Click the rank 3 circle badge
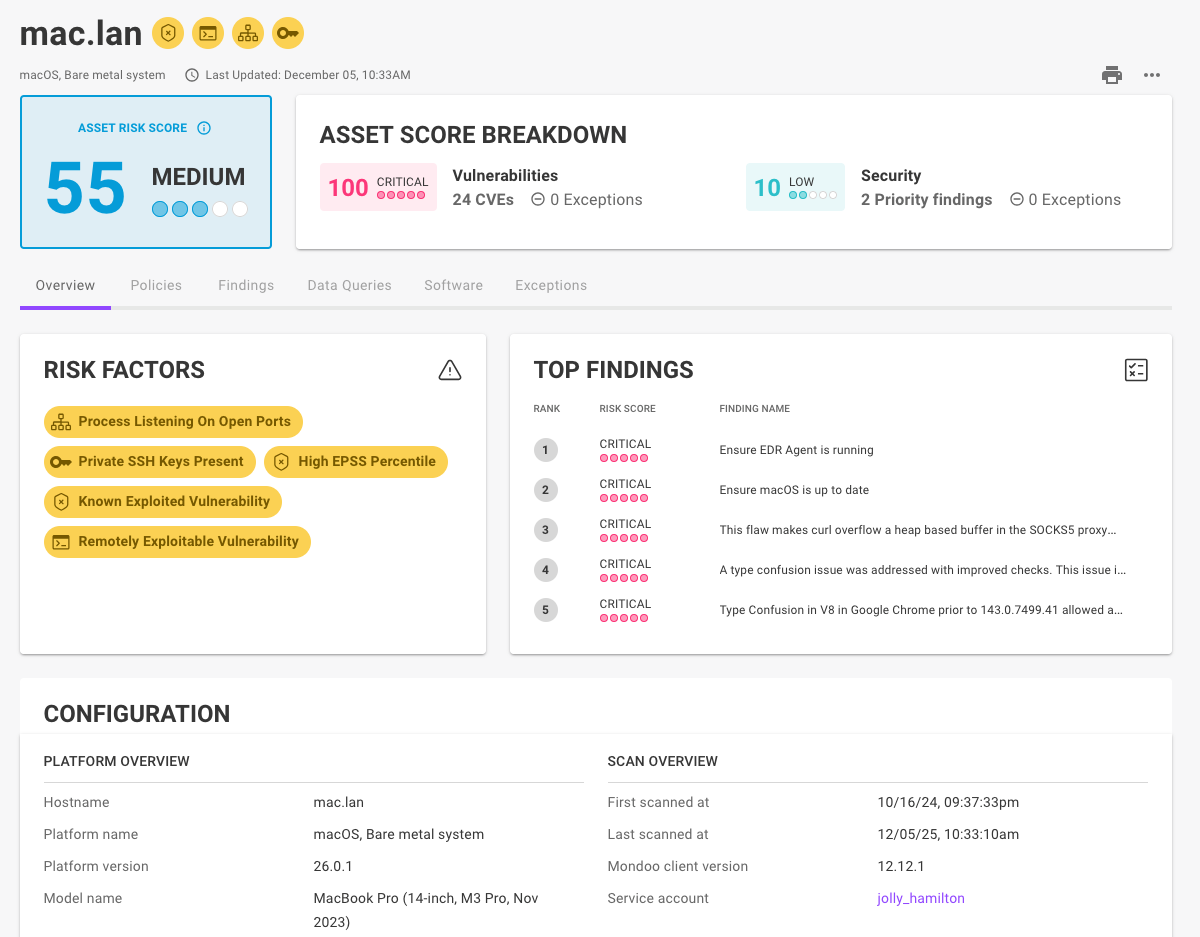The image size is (1200, 937). (x=545, y=530)
